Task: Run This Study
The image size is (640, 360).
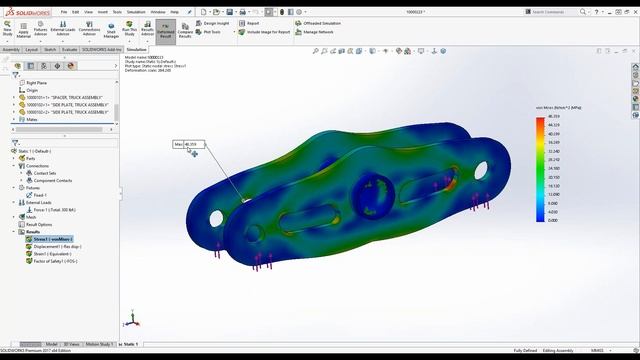Action: (x=129, y=28)
